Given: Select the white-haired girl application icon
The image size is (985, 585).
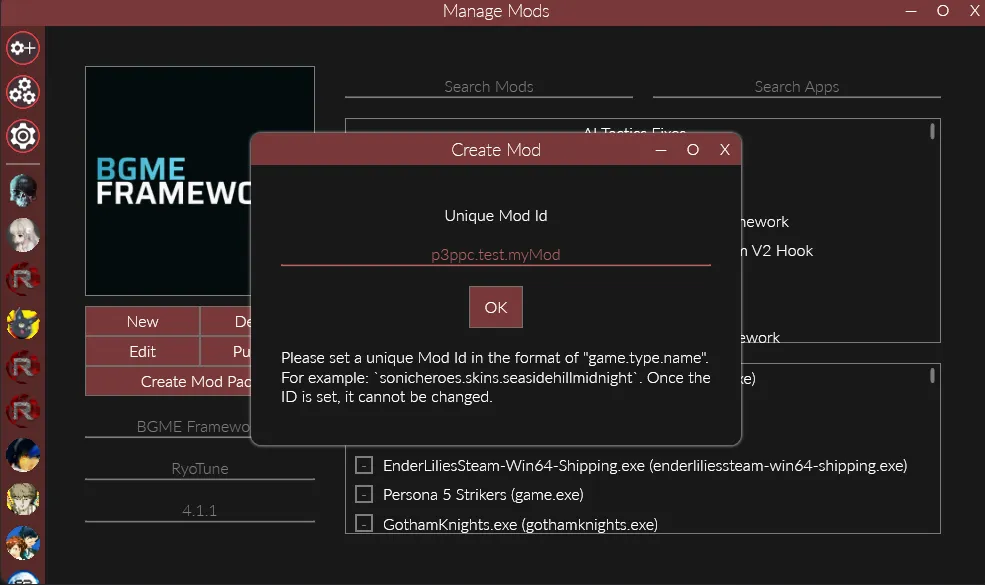Looking at the screenshot, I should (x=23, y=234).
